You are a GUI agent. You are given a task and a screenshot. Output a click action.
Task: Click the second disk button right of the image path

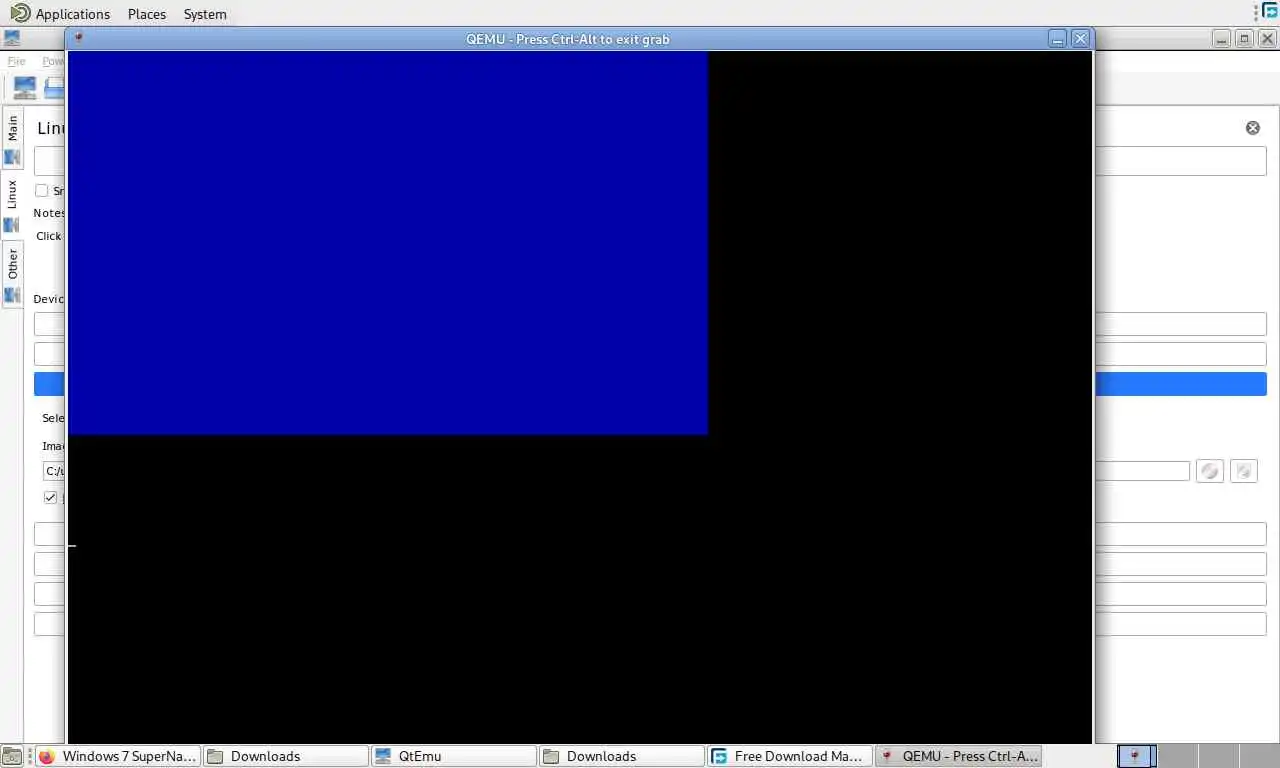tap(1244, 471)
